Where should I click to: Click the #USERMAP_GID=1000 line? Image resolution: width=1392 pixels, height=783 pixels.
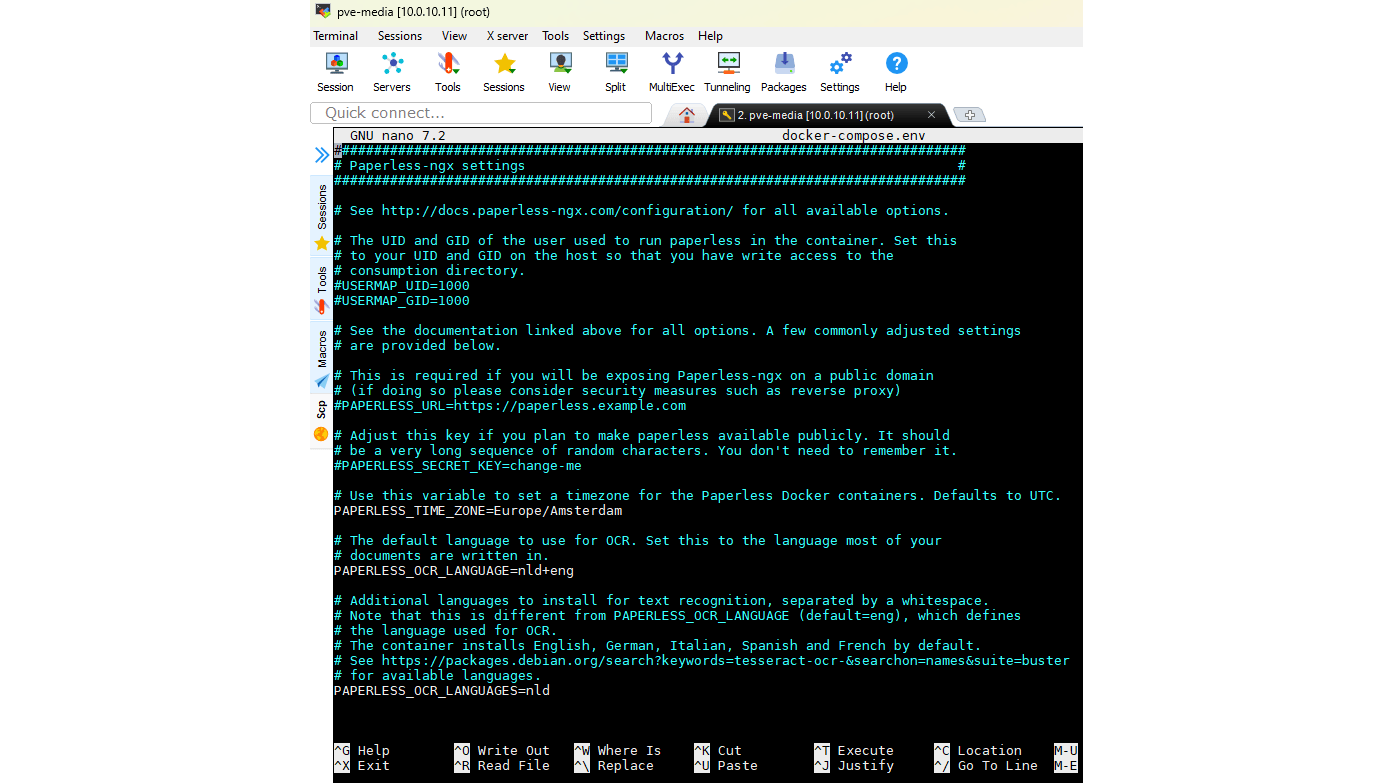pos(402,301)
